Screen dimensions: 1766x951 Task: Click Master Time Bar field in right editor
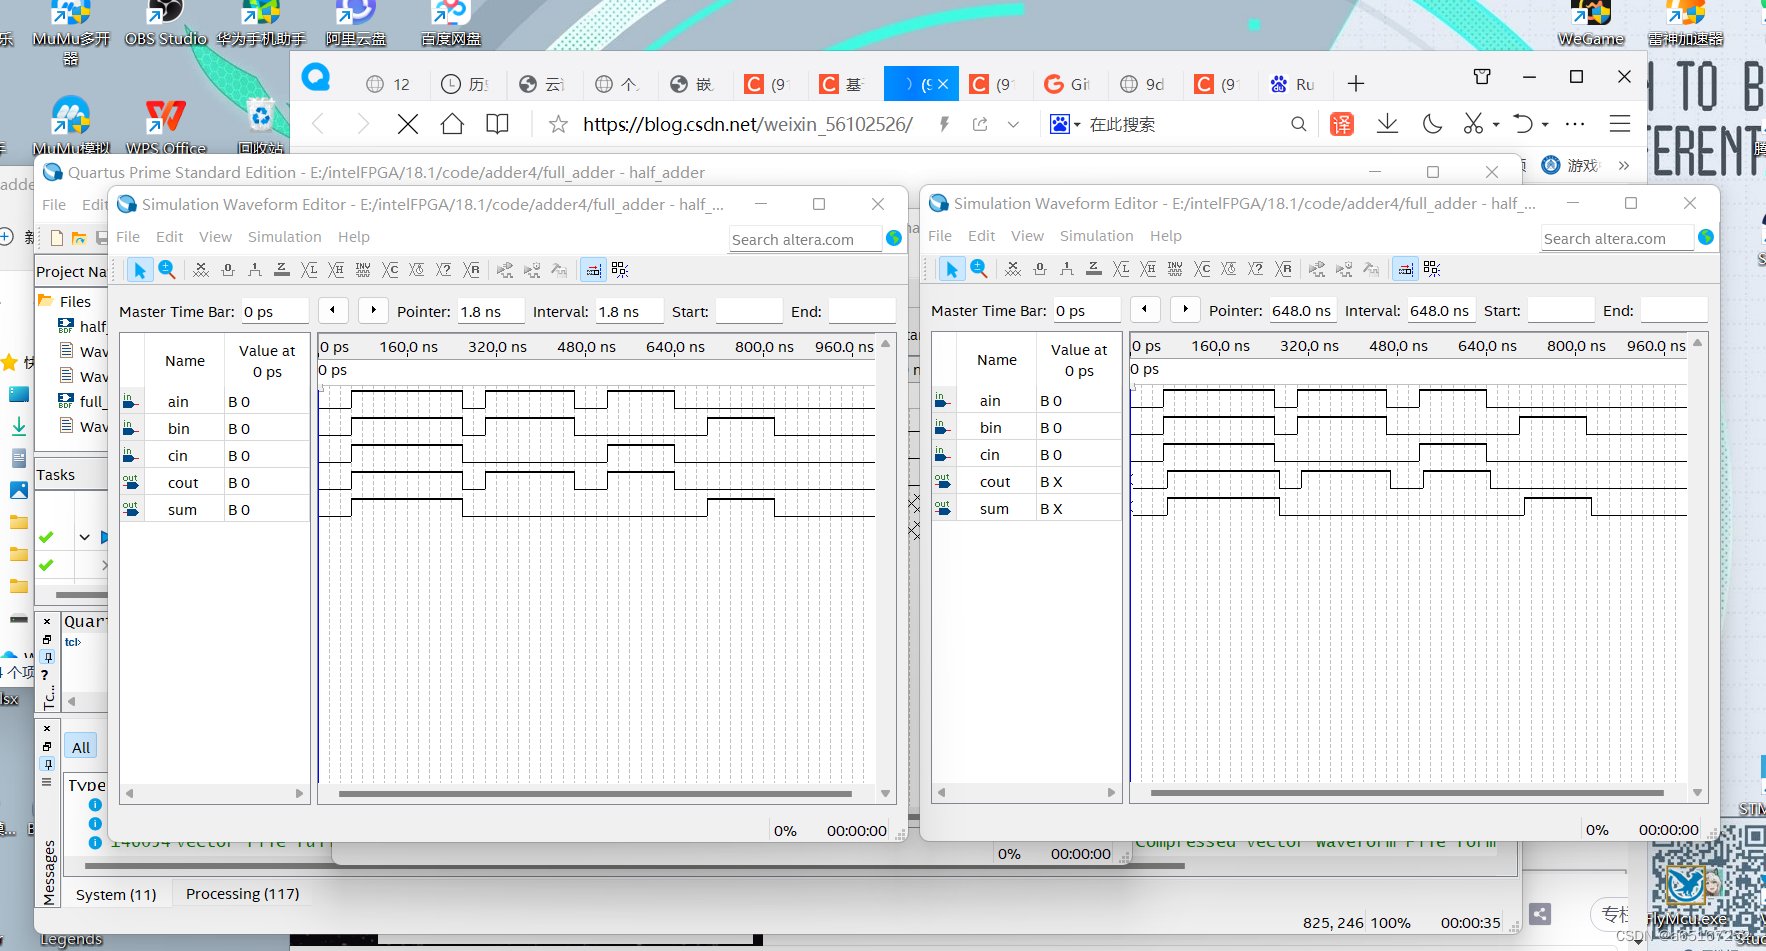1087,310
